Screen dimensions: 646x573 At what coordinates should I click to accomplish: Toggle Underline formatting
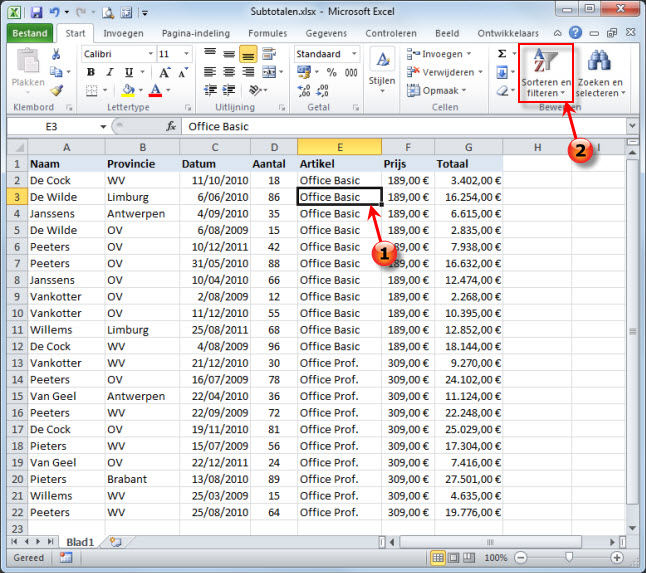click(129, 73)
